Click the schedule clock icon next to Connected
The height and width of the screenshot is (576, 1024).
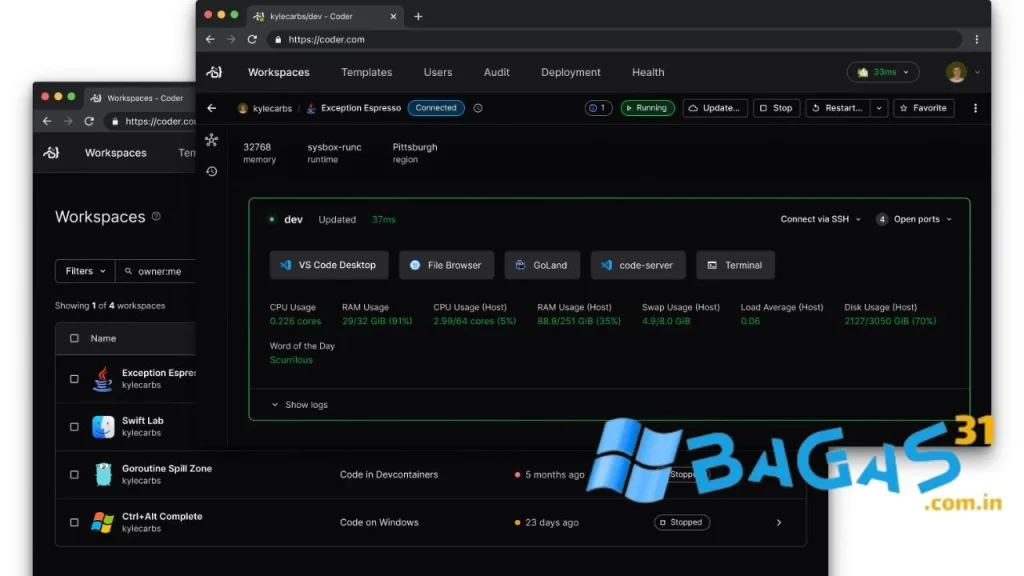tap(478, 108)
